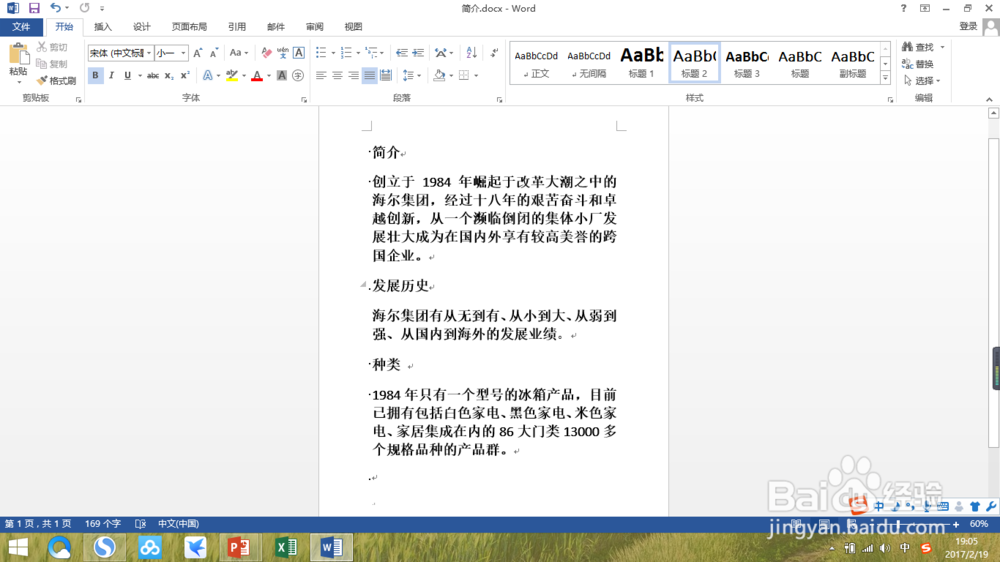This screenshot has height=562, width=1000.
Task: Open the Find 查找 dropdown arrow
Action: 942,47
